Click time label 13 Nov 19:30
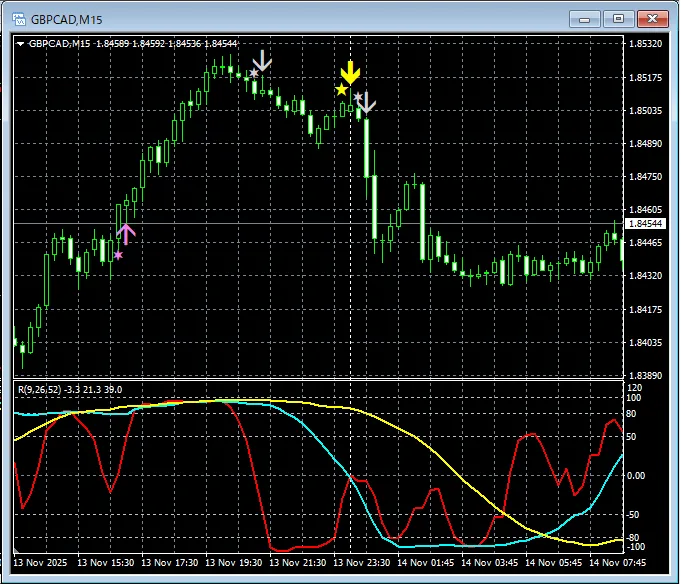681x584 pixels. (234, 563)
